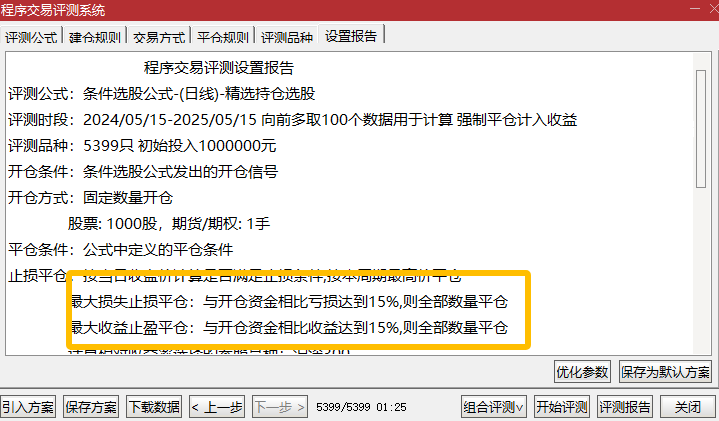Click the 关闭 button

687,407
